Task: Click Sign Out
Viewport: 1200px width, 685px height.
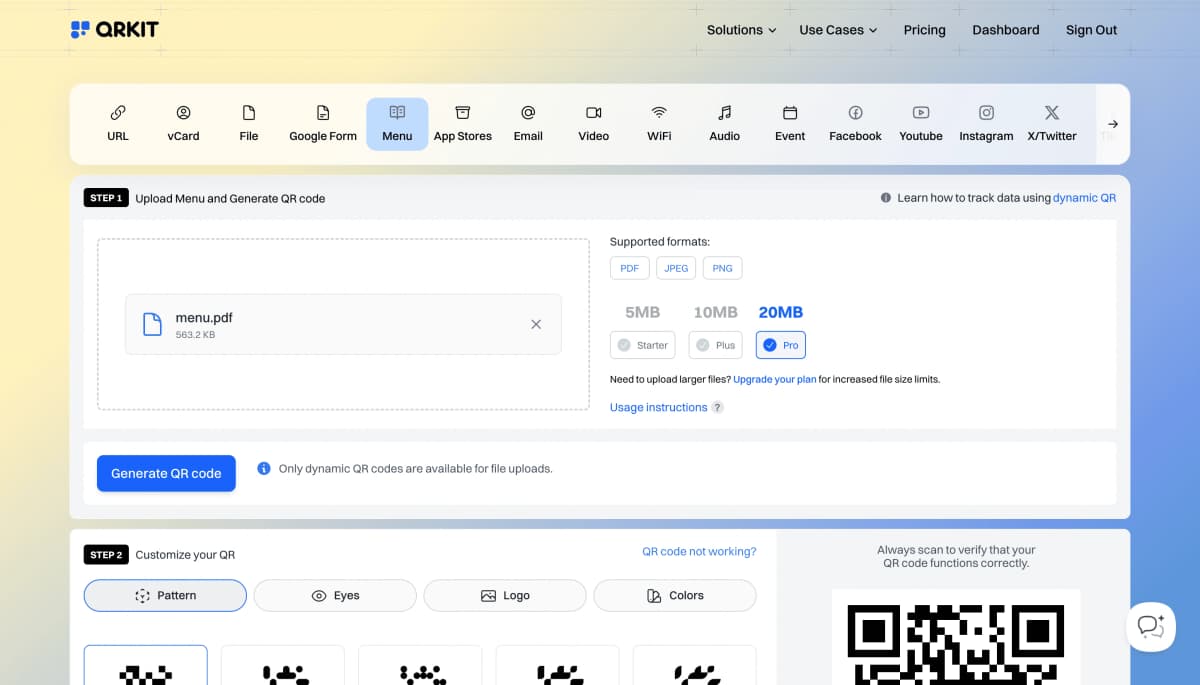Action: coord(1092,30)
